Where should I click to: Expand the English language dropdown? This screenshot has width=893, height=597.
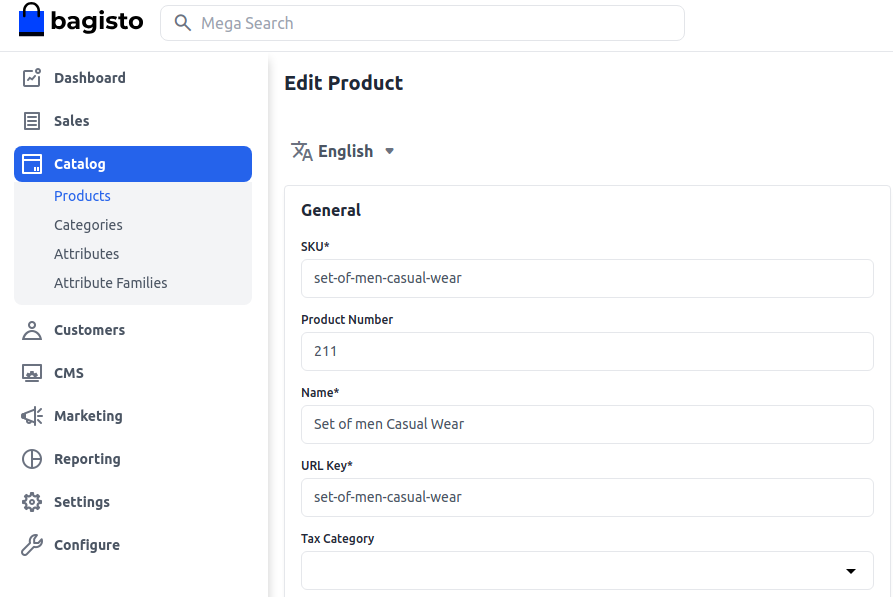(x=389, y=151)
